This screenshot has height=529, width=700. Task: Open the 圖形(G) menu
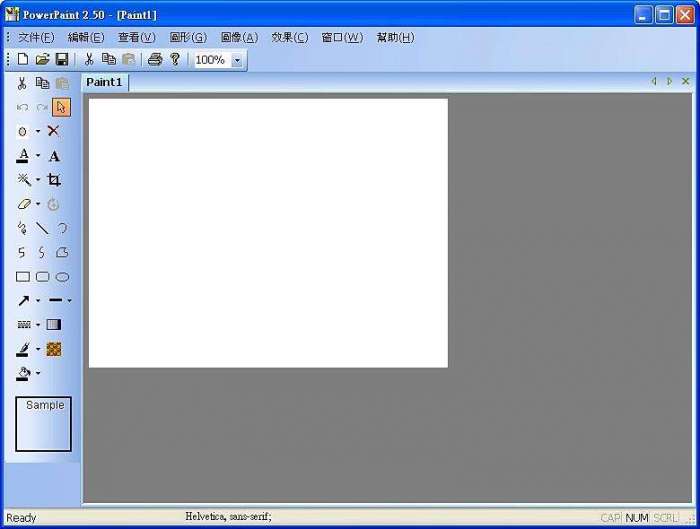pos(188,37)
